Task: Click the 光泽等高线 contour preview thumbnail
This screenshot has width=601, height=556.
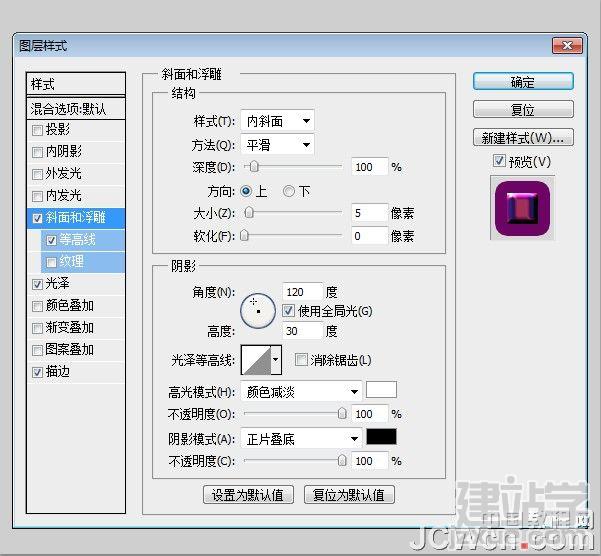Action: point(256,360)
